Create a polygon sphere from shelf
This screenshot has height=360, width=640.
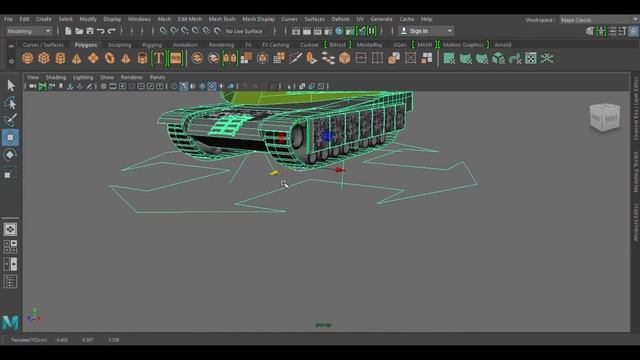[28, 58]
